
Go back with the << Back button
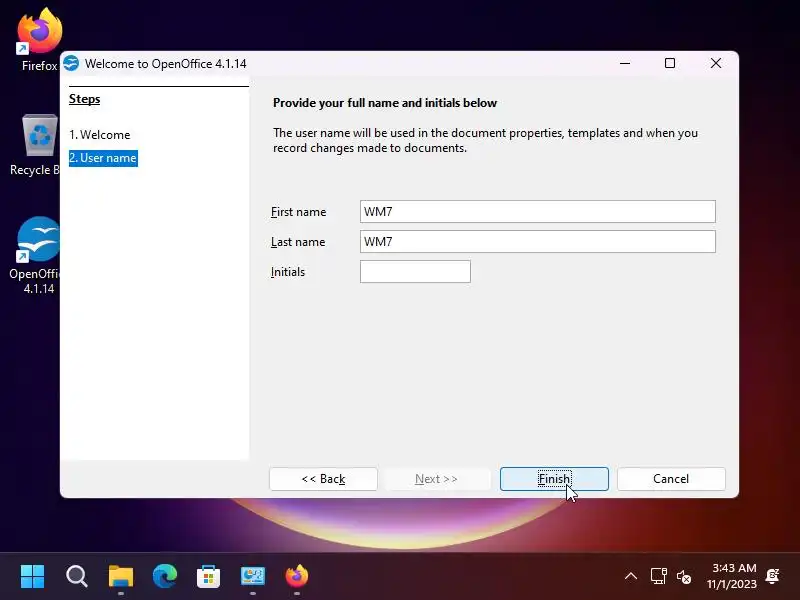323,479
